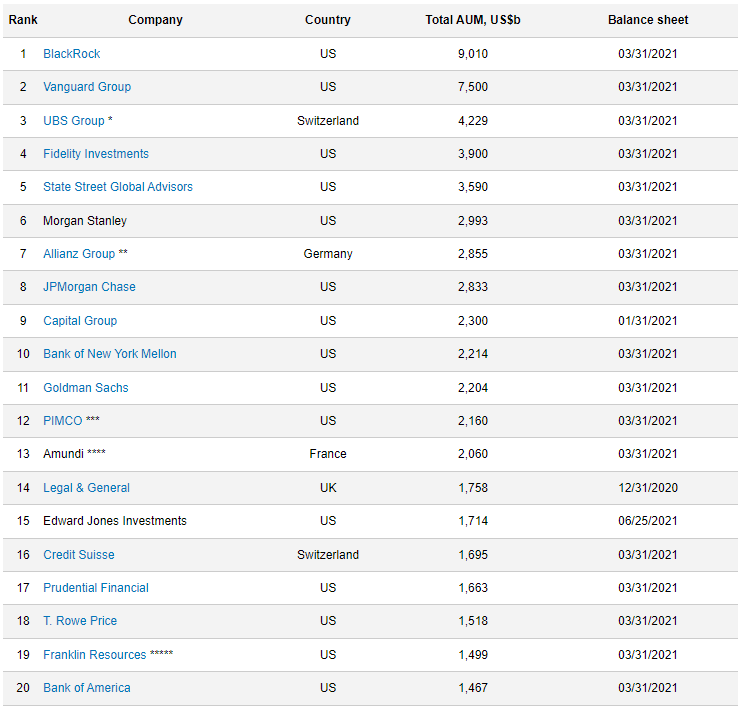Click the Country column header

(x=328, y=20)
